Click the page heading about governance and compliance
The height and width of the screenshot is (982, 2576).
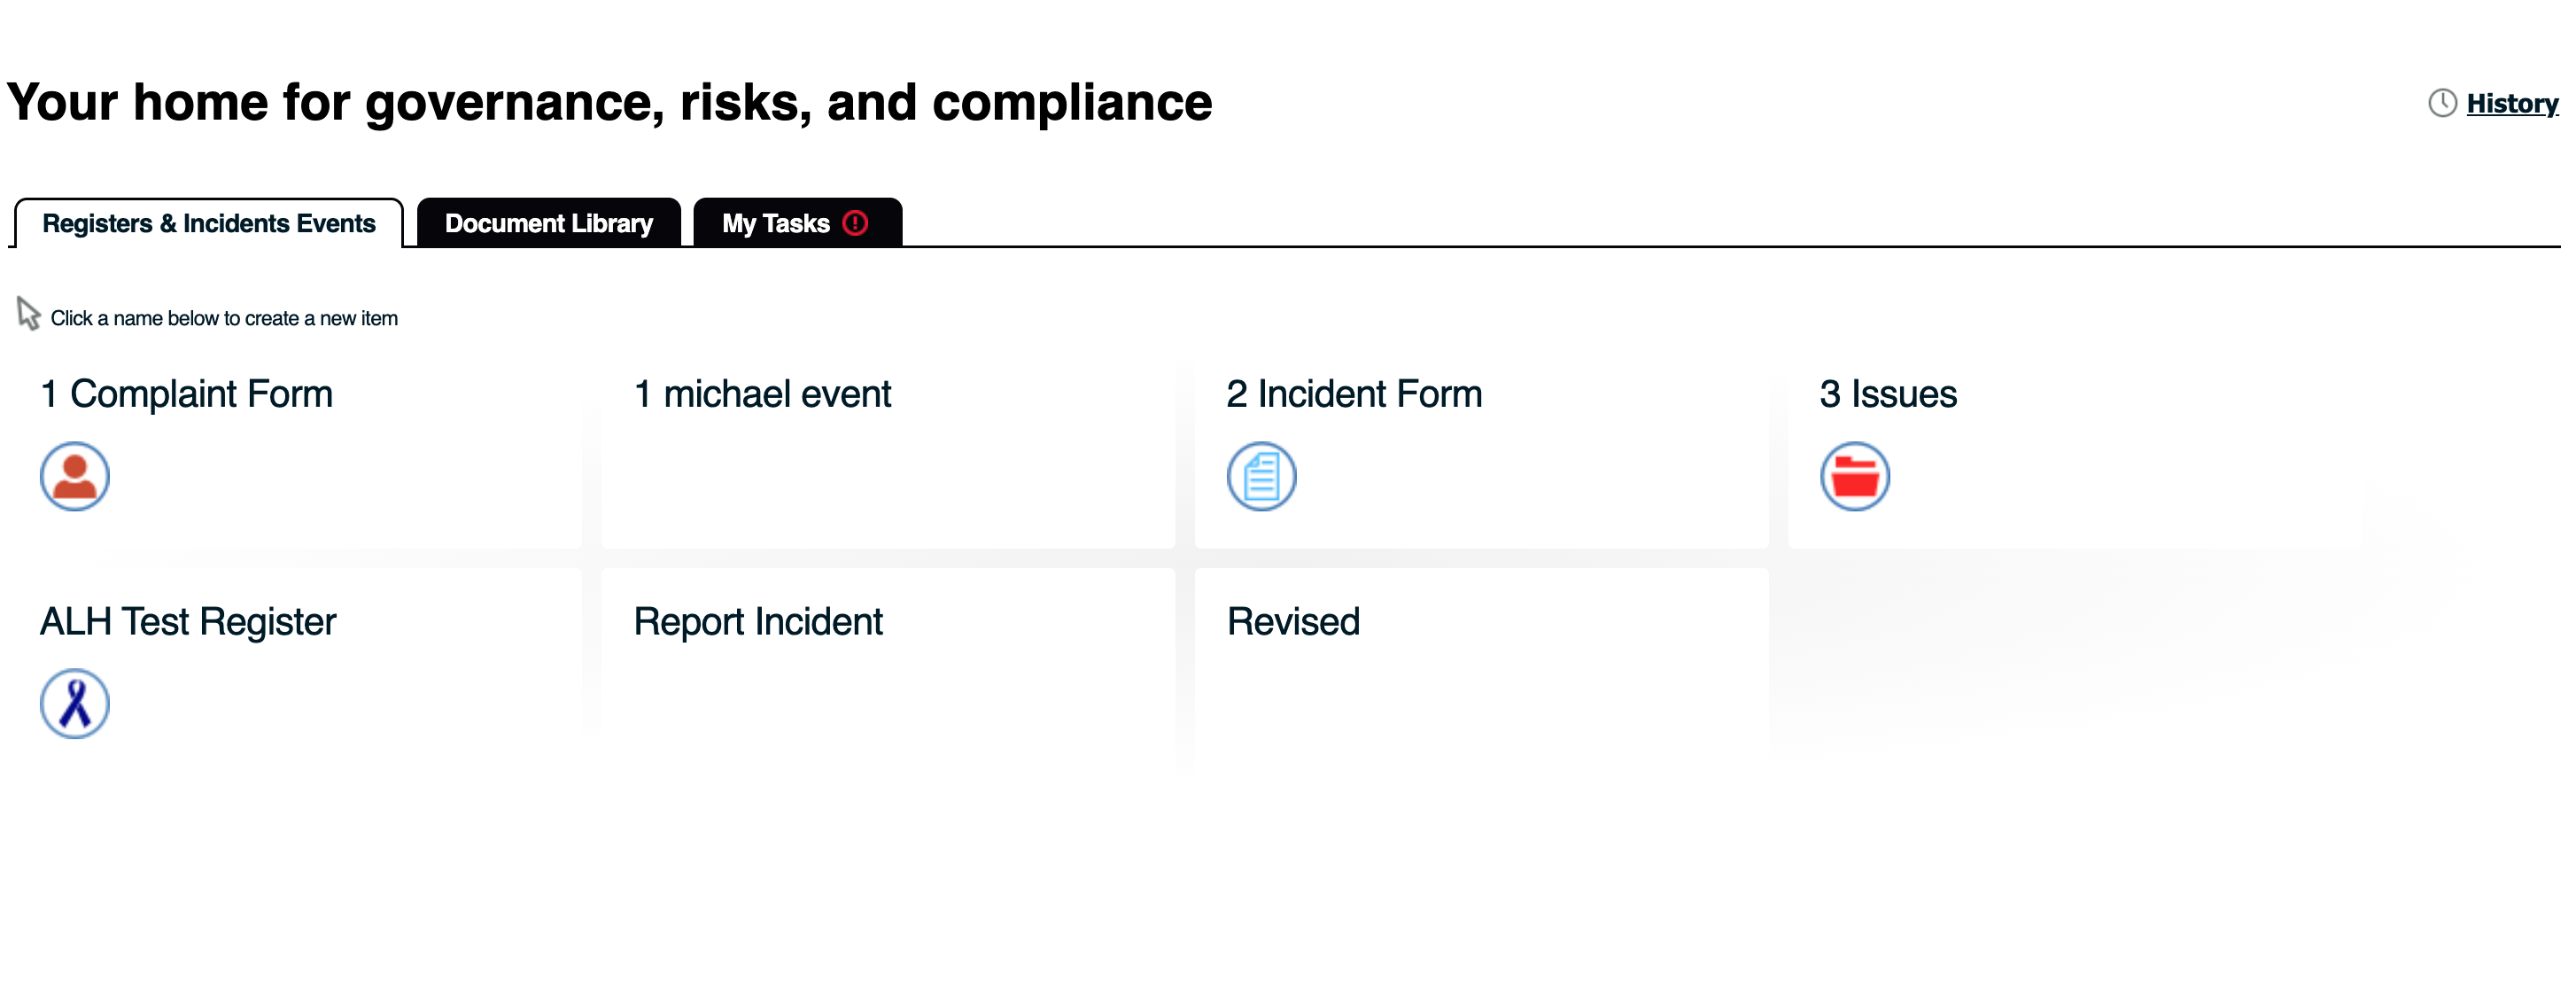pyautogui.click(x=609, y=103)
